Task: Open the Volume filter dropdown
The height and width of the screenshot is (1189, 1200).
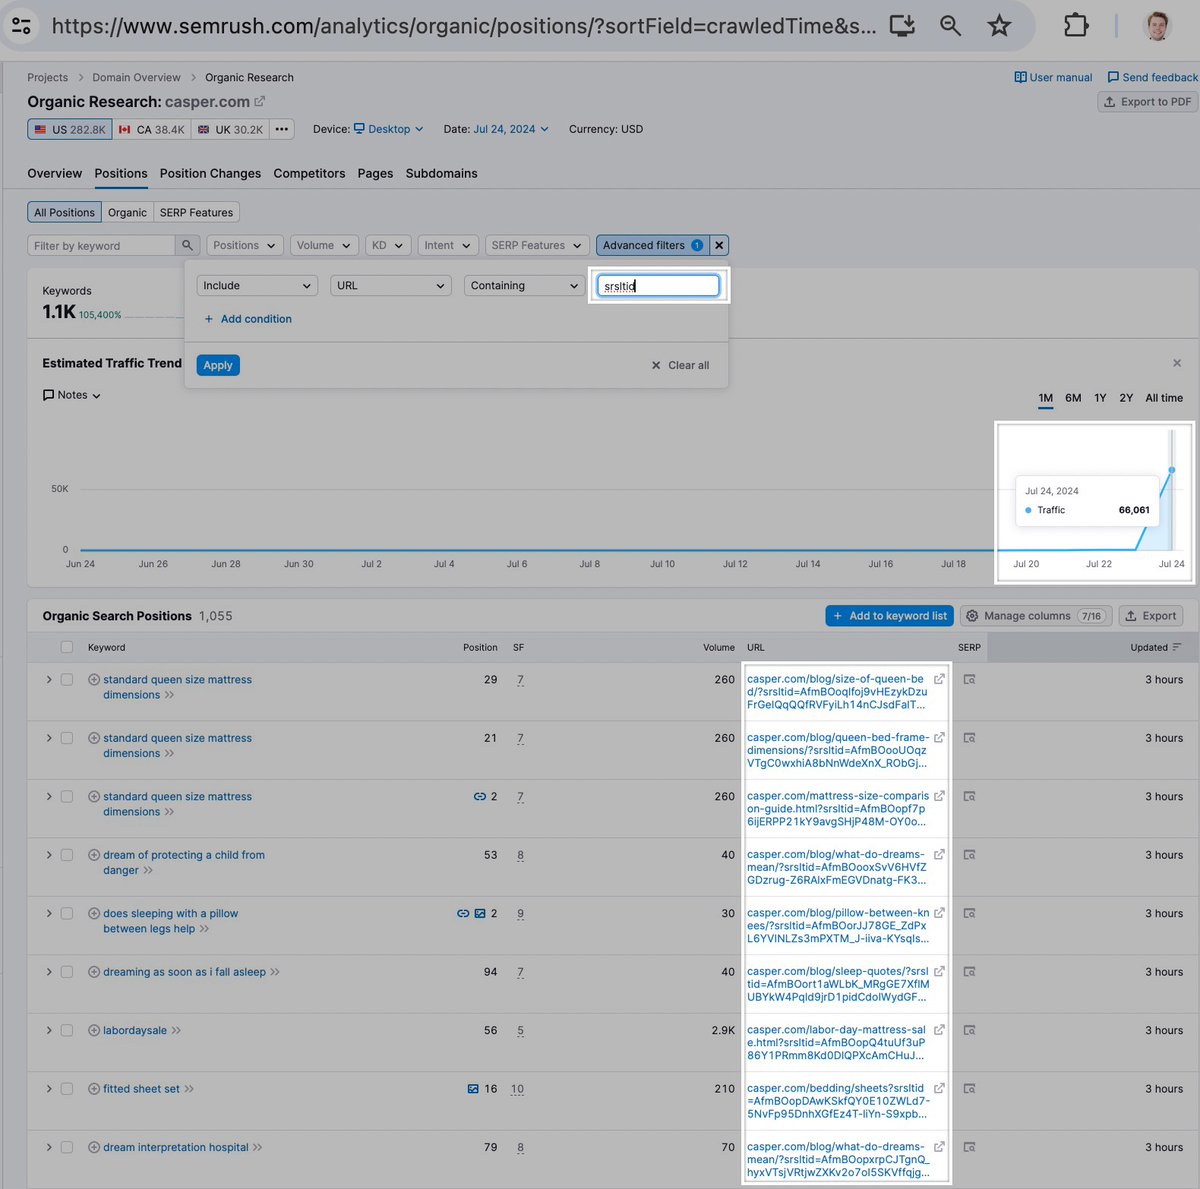Action: [324, 245]
